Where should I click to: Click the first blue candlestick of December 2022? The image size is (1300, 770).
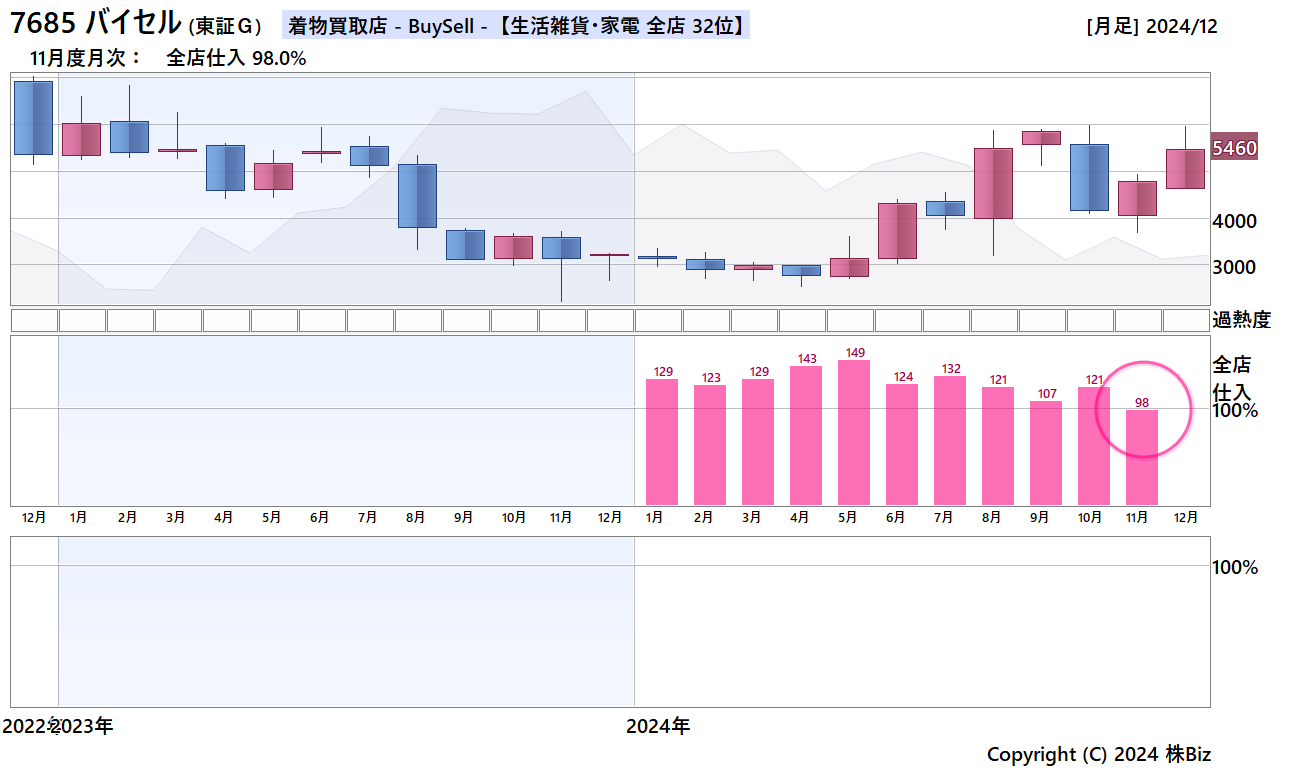click(x=33, y=118)
